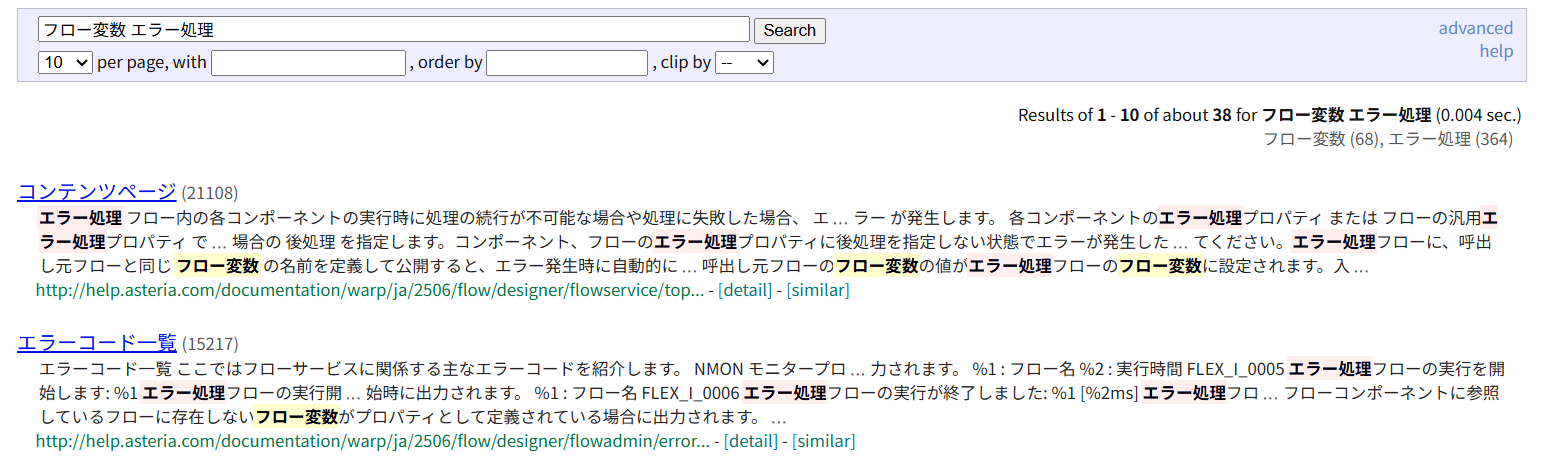Click the result count text 'Results of 1 - 10'
This screenshot has height=471, width=1542.
pos(1078,115)
